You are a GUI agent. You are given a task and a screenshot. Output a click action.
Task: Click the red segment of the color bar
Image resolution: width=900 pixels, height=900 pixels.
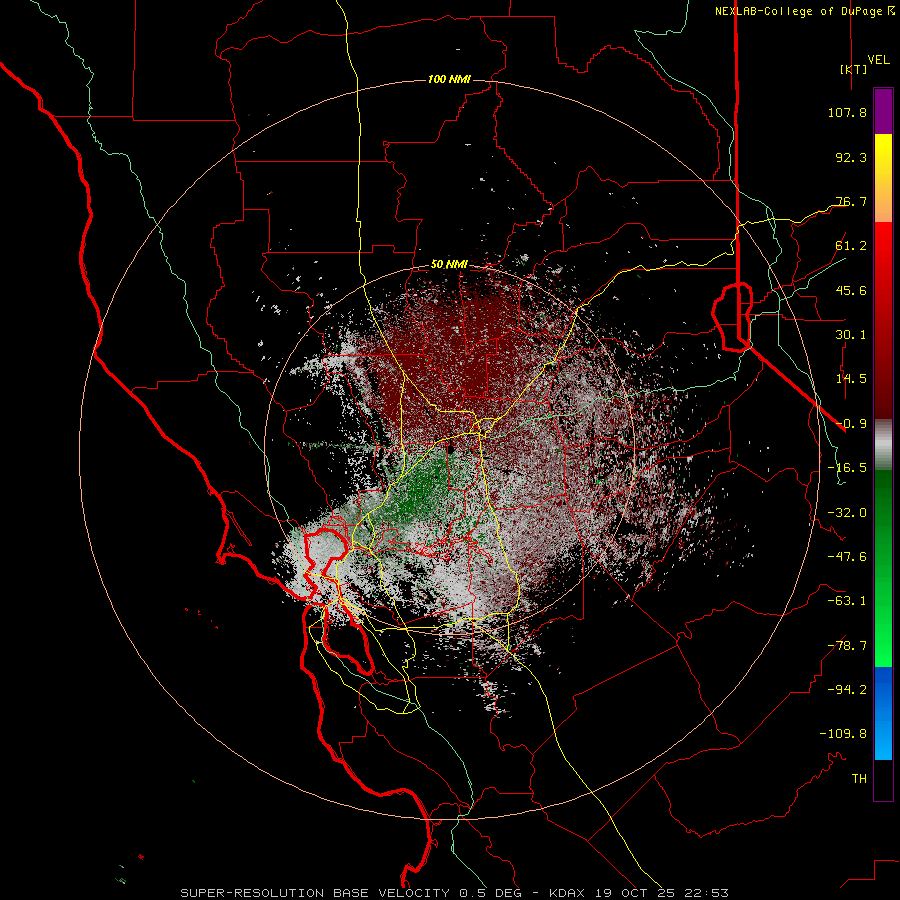883,320
